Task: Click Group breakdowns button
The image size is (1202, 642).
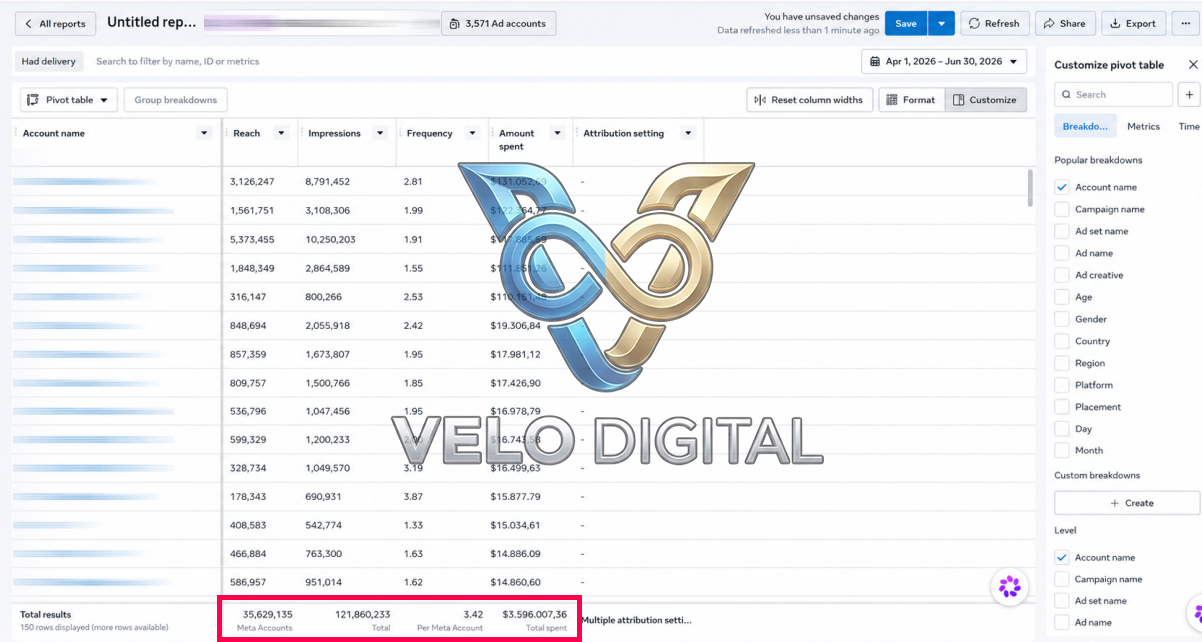Action: [176, 100]
